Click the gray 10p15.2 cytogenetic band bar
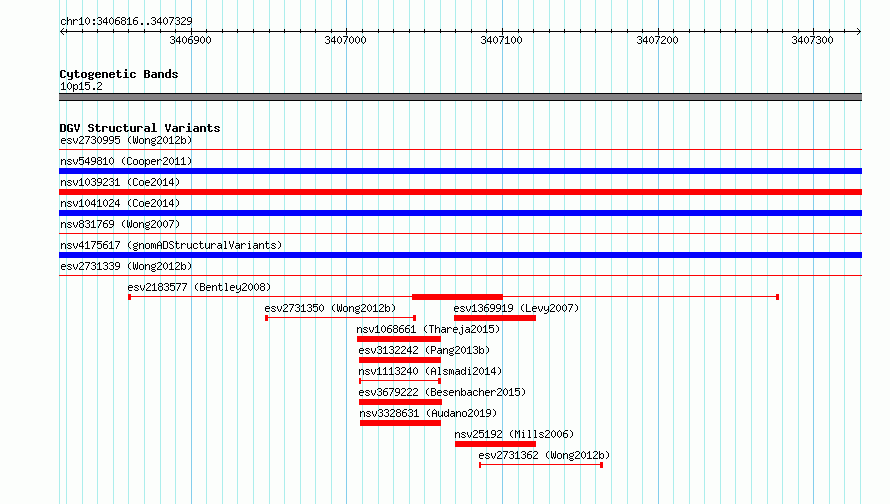Screen dimensions: 890x504 pos(460,97)
